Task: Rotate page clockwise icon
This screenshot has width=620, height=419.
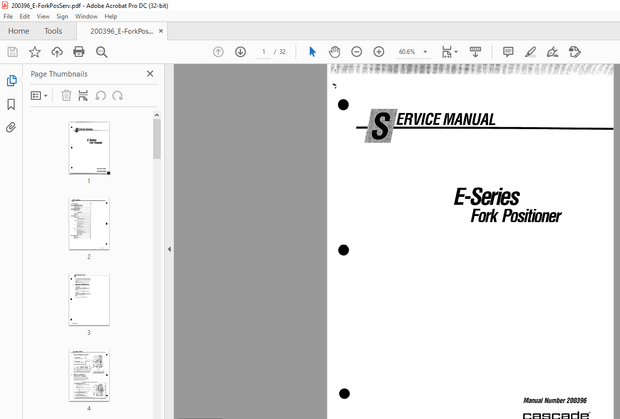Action: (117, 96)
